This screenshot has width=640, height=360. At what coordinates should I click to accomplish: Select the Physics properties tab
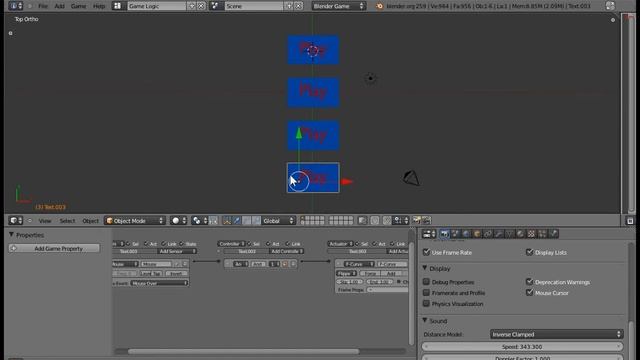point(553,234)
